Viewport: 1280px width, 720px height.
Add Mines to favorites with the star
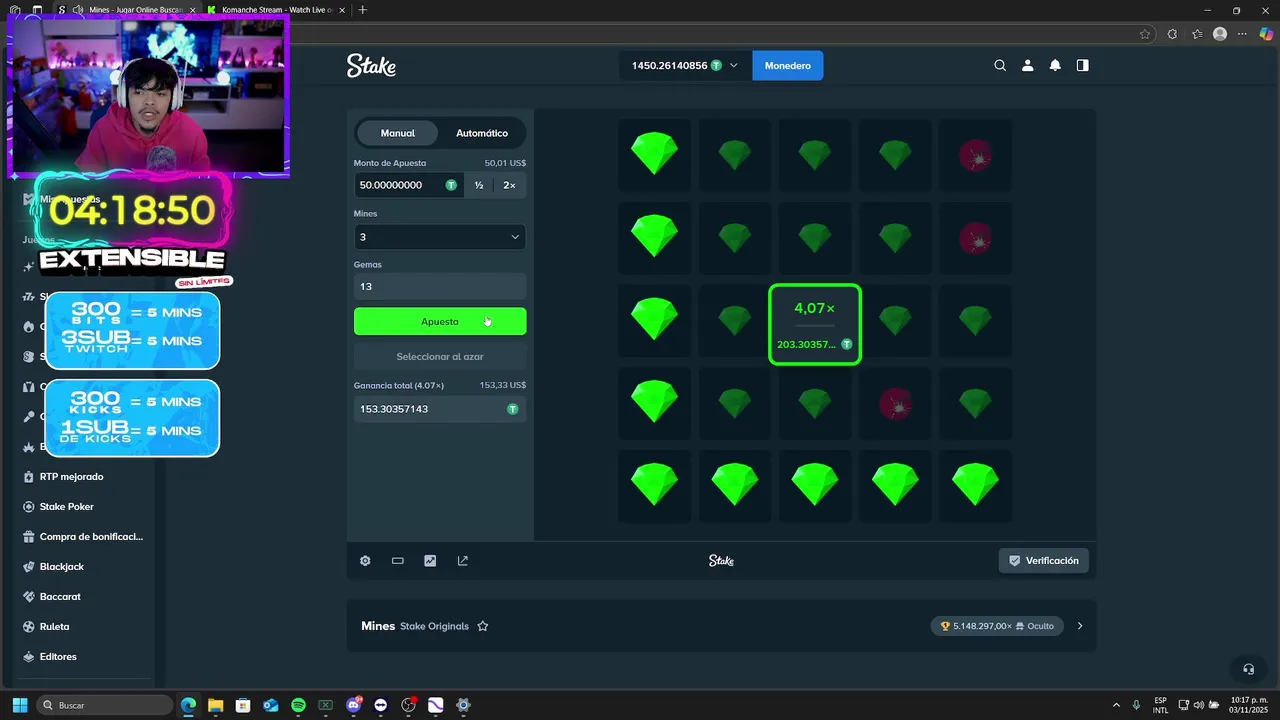click(483, 626)
